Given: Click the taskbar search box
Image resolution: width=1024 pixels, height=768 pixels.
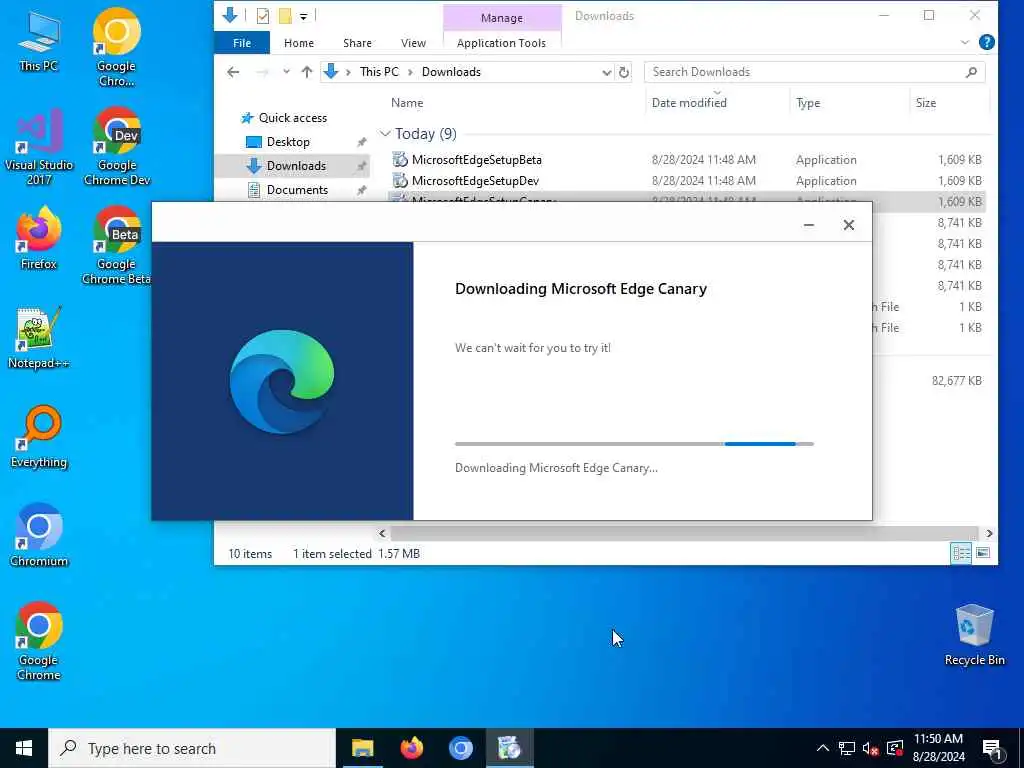Looking at the screenshot, I should (192, 748).
